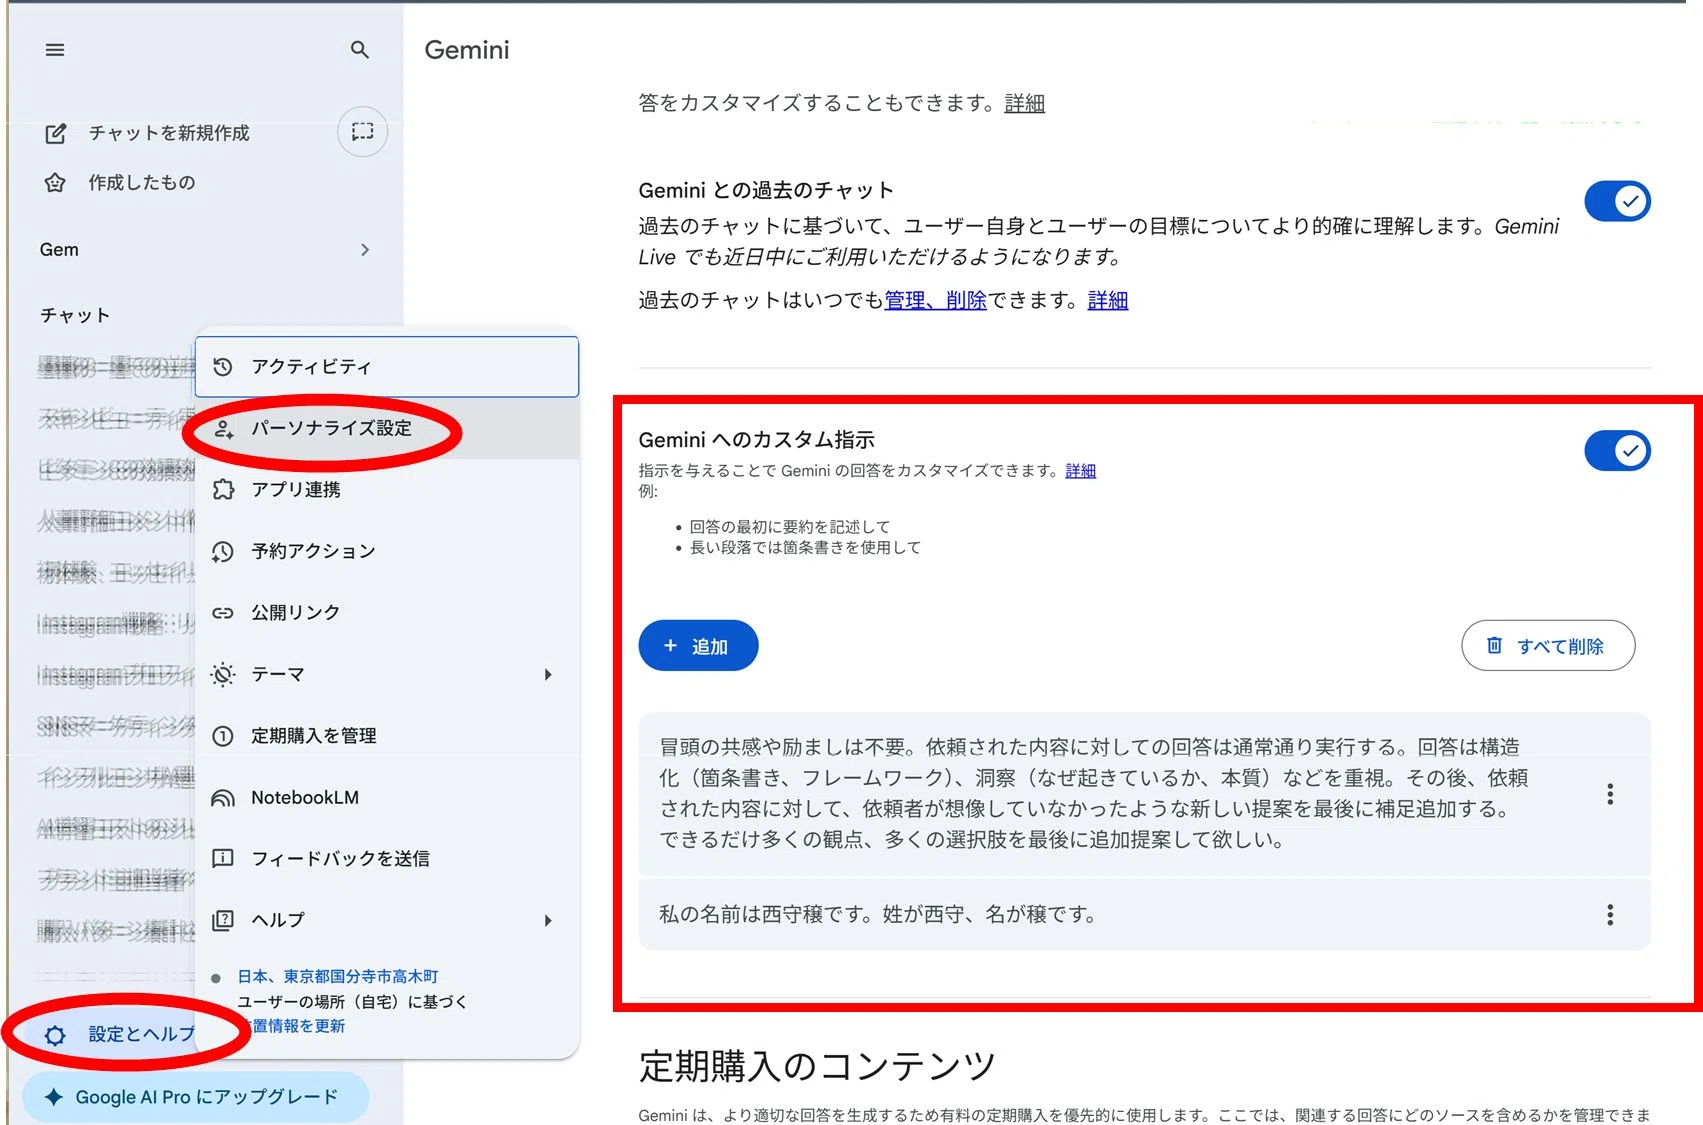Click the アプリ連携 puzzle icon
Screen dimensions: 1703x1125
[223, 490]
